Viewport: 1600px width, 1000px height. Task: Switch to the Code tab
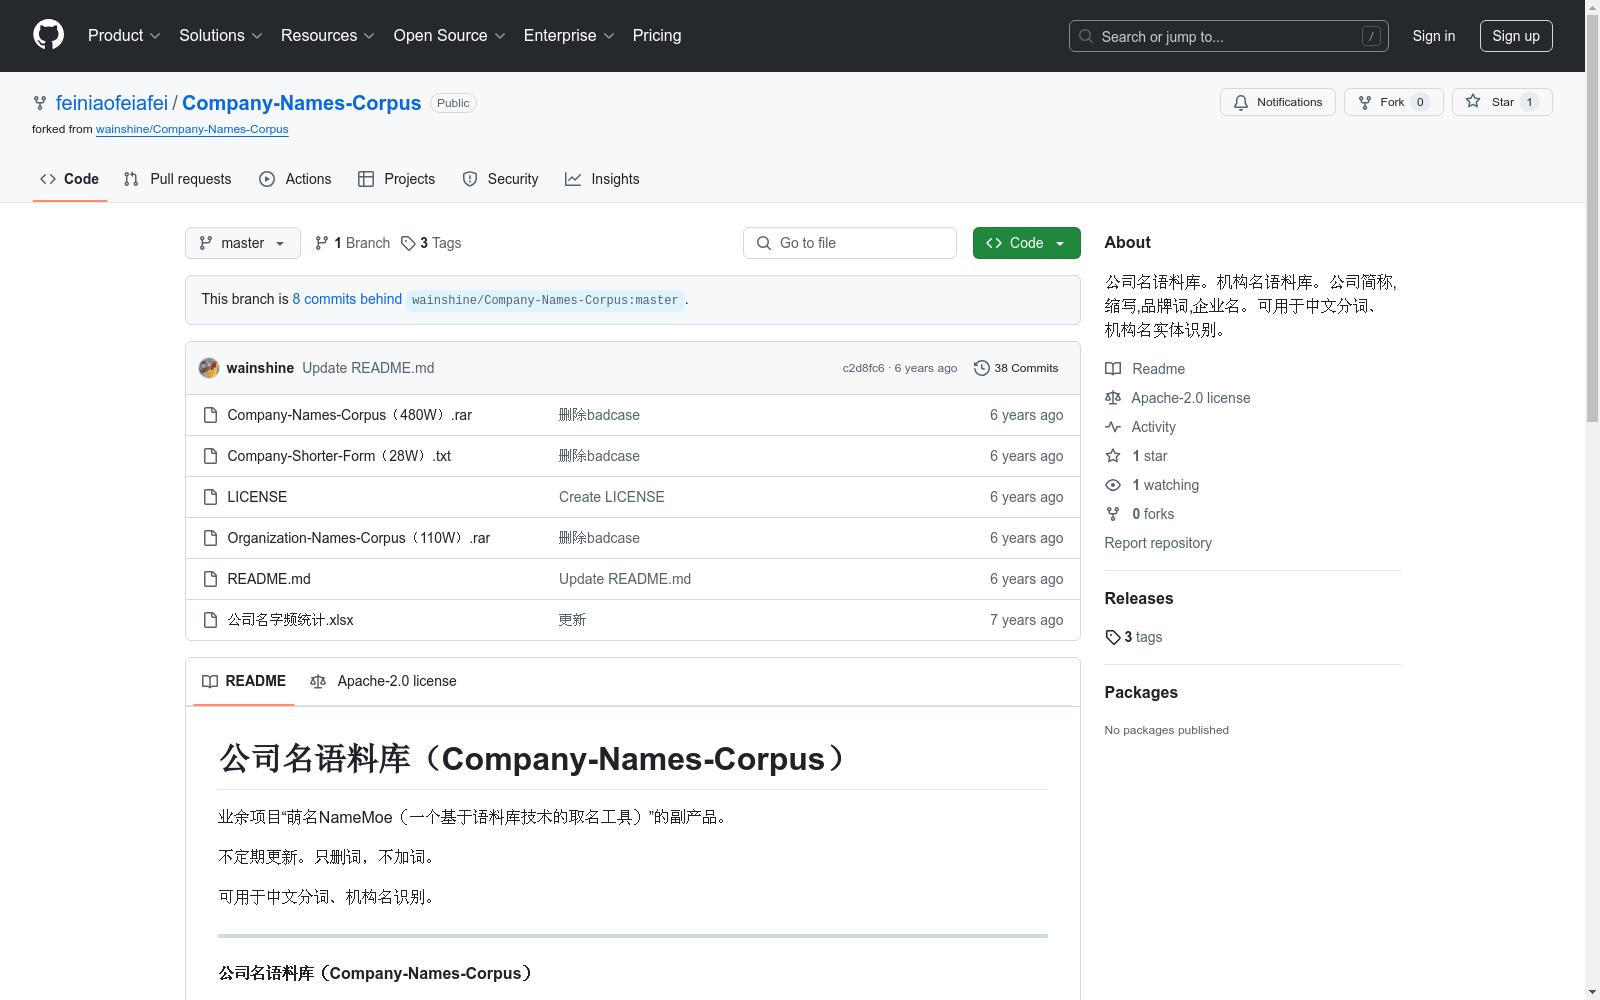tap(70, 179)
